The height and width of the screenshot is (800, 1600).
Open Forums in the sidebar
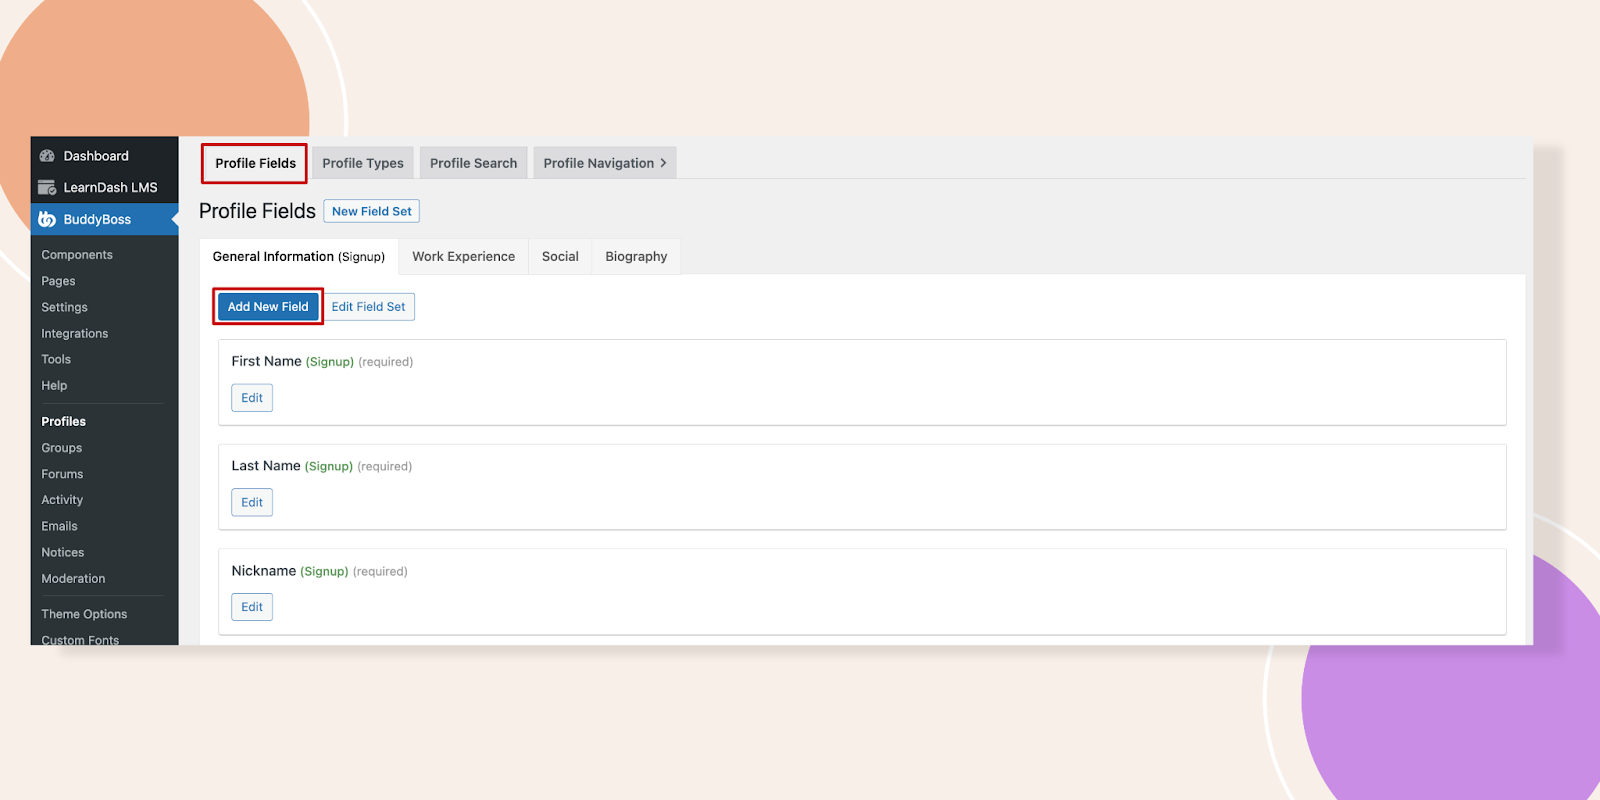coord(62,474)
